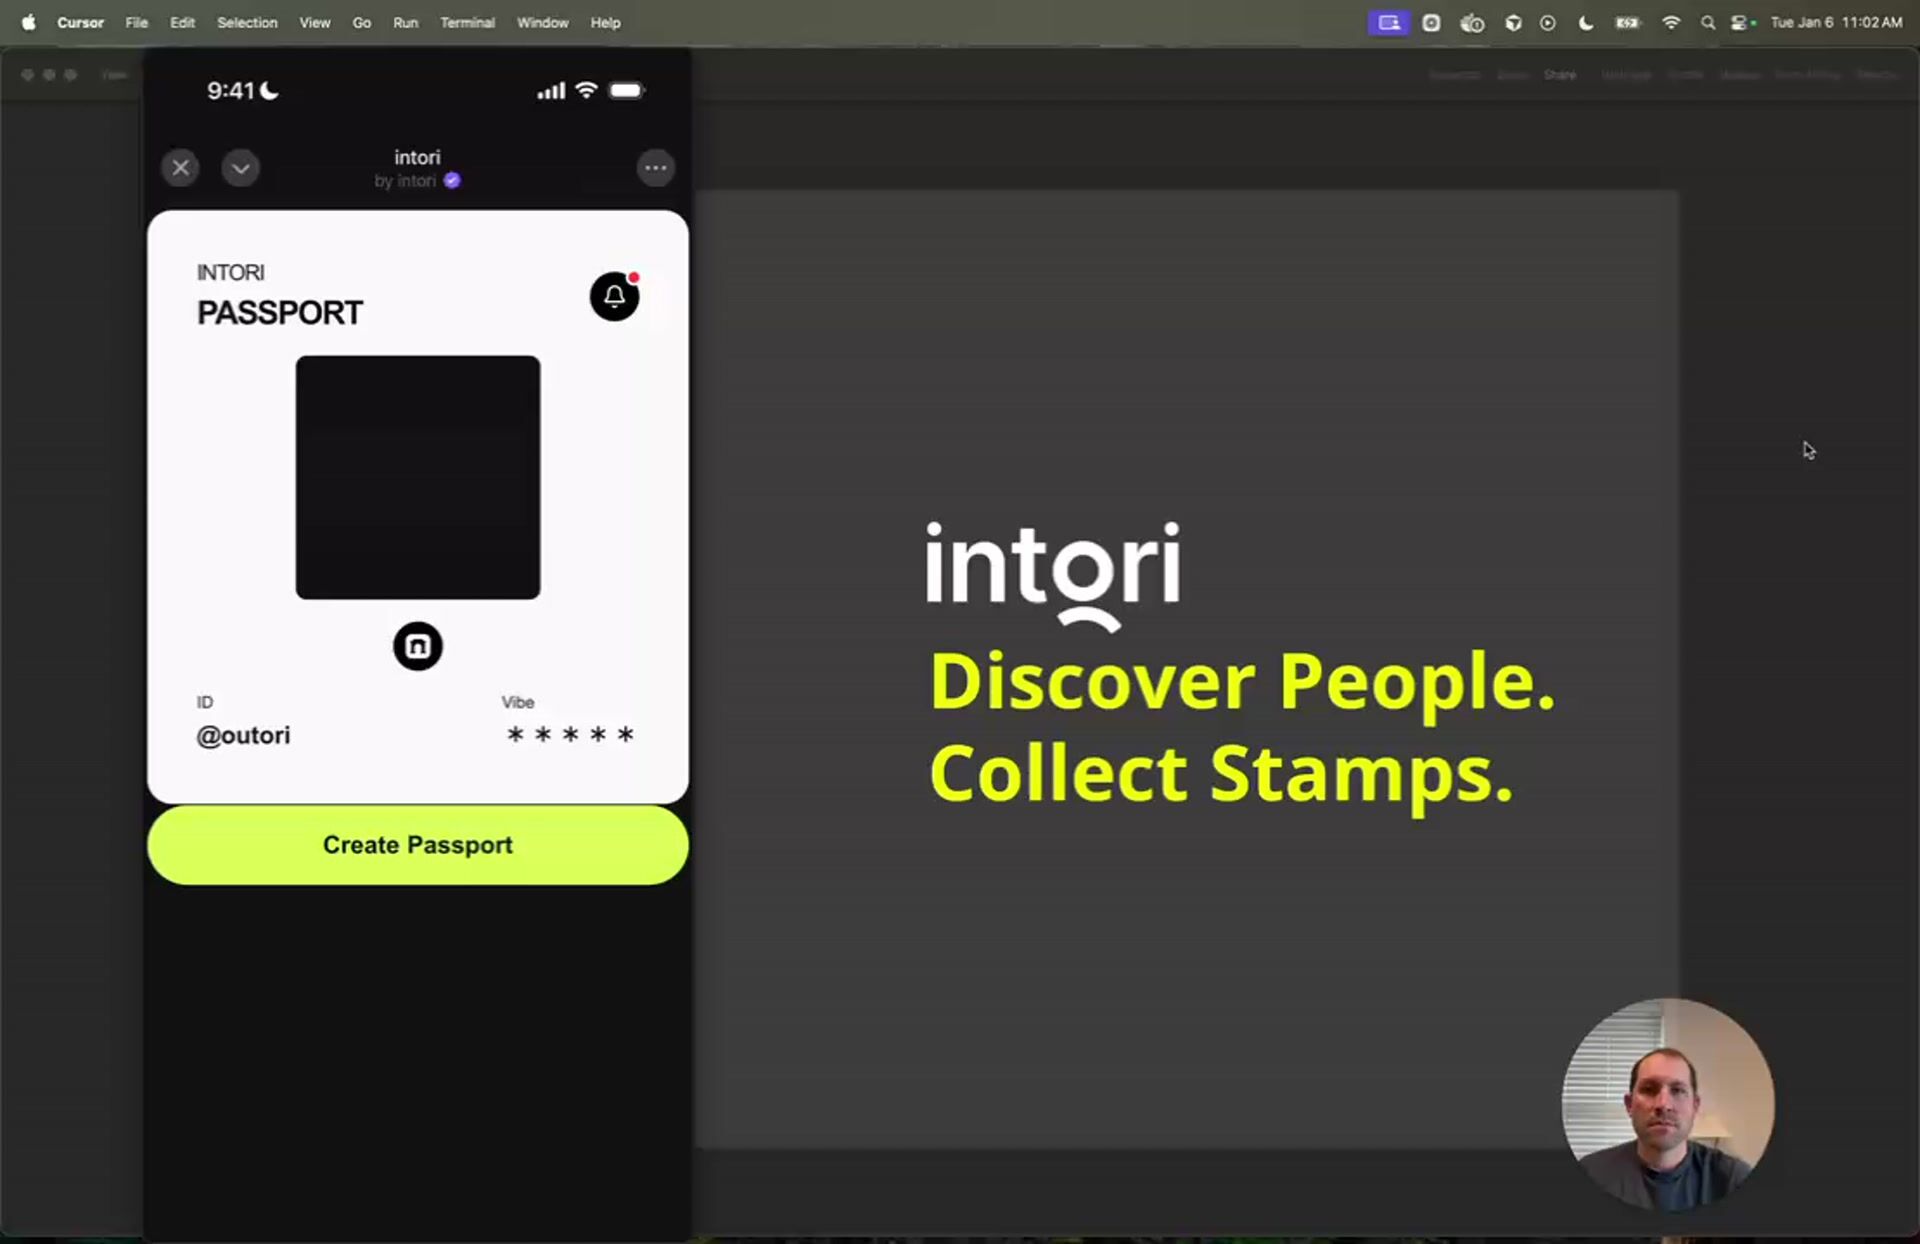
Task: Click the presenter webcam bubble
Action: pyautogui.click(x=1667, y=1104)
